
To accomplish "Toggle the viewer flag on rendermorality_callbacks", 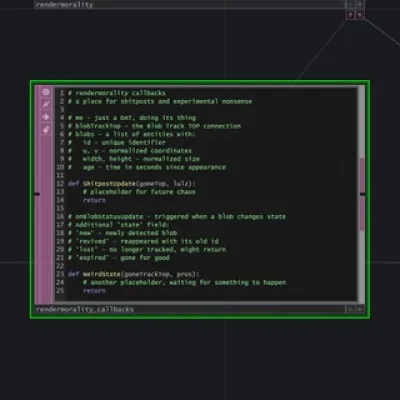I will pyautogui.click(x=46, y=92).
